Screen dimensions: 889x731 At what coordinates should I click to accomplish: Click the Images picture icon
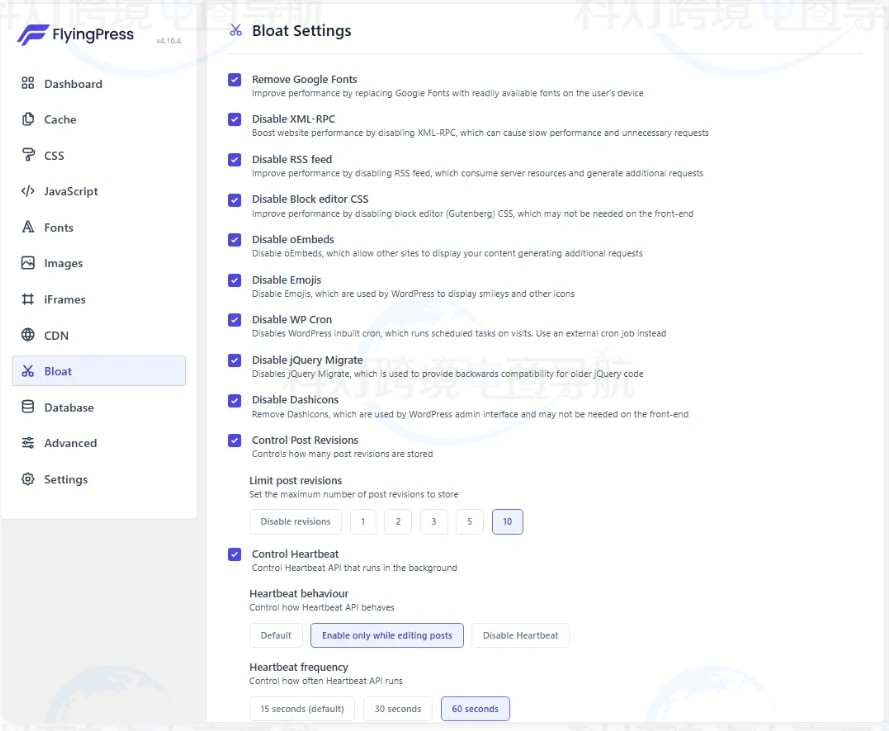(x=28, y=264)
